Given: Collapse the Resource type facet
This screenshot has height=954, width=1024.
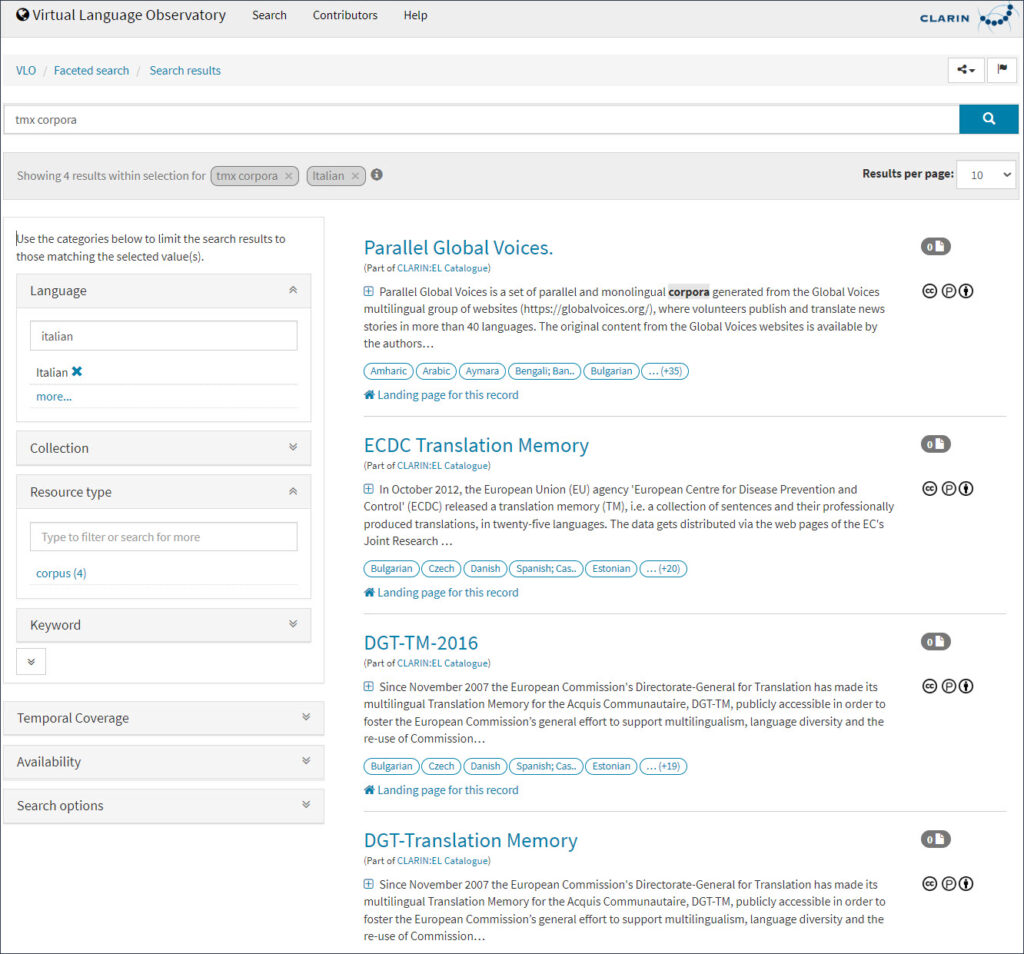Looking at the screenshot, I should coord(292,492).
